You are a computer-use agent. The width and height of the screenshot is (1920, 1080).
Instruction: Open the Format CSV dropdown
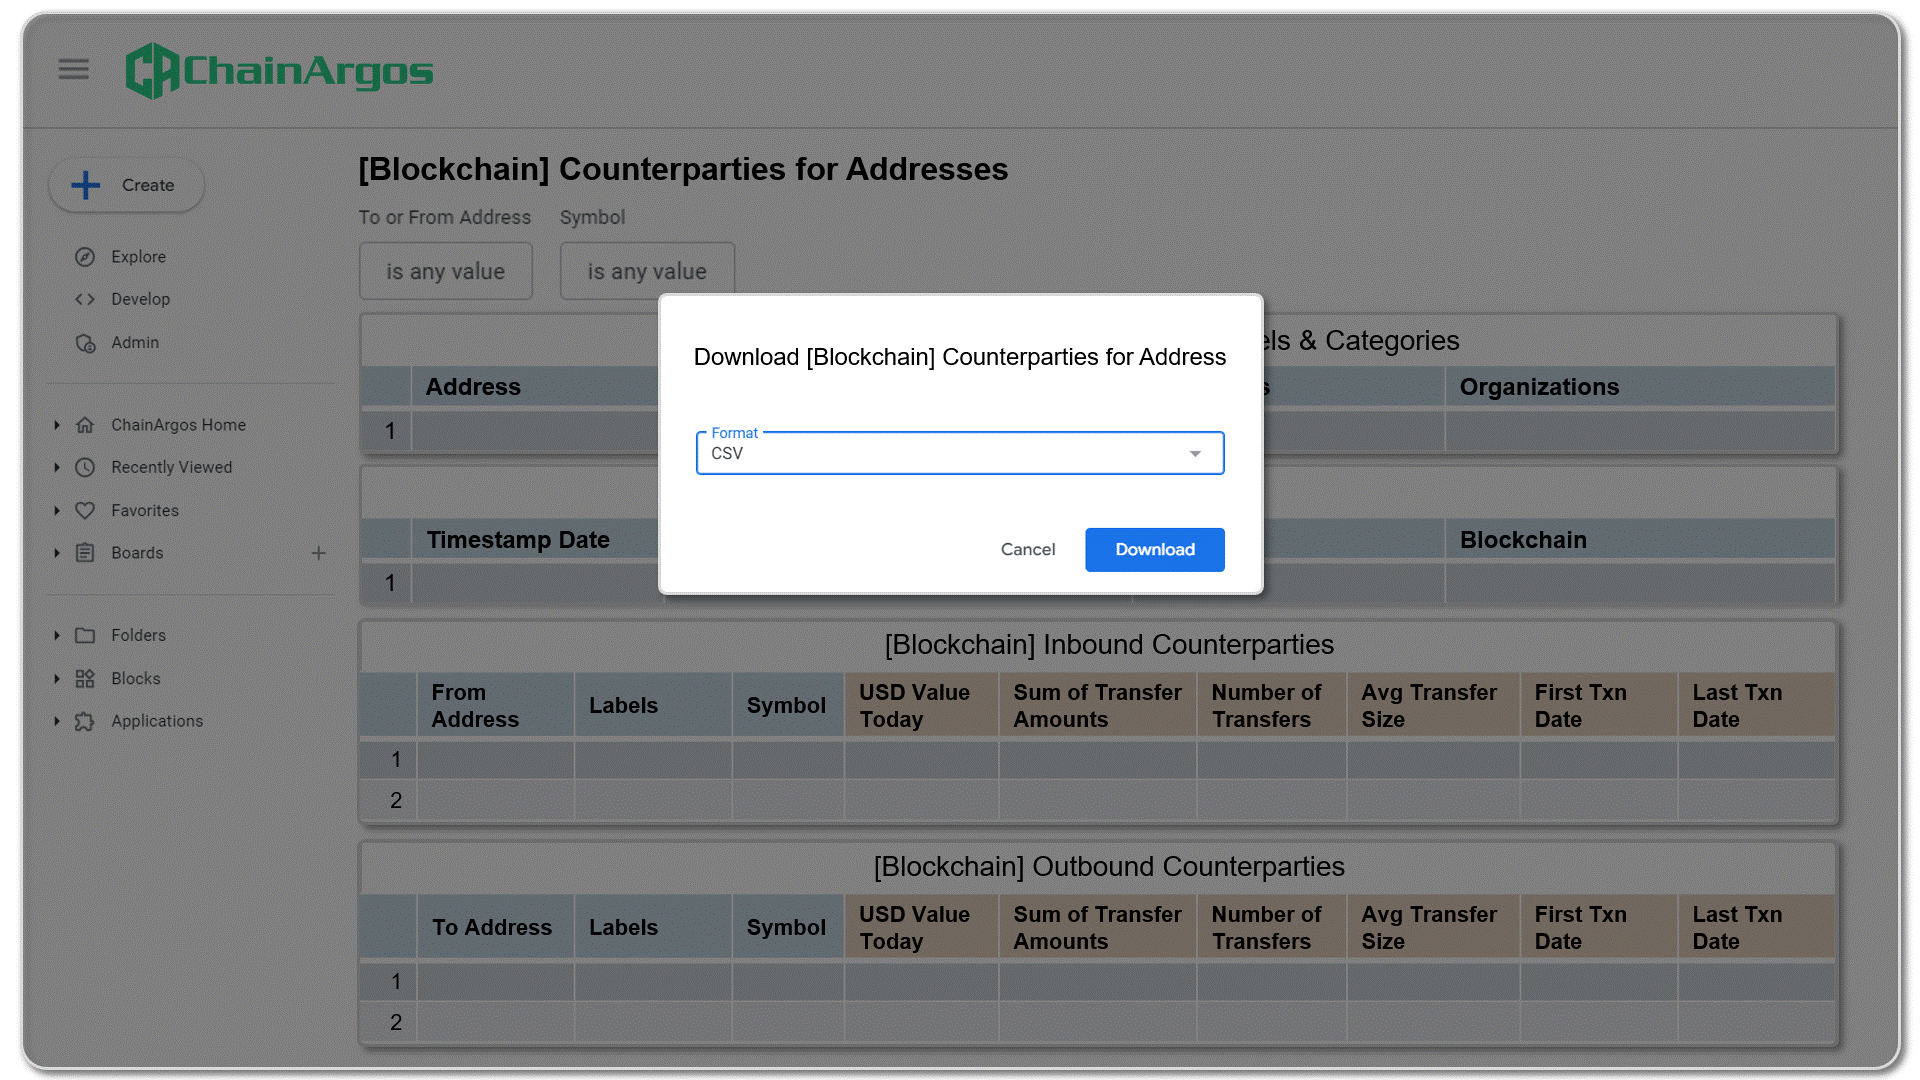[x=959, y=454]
